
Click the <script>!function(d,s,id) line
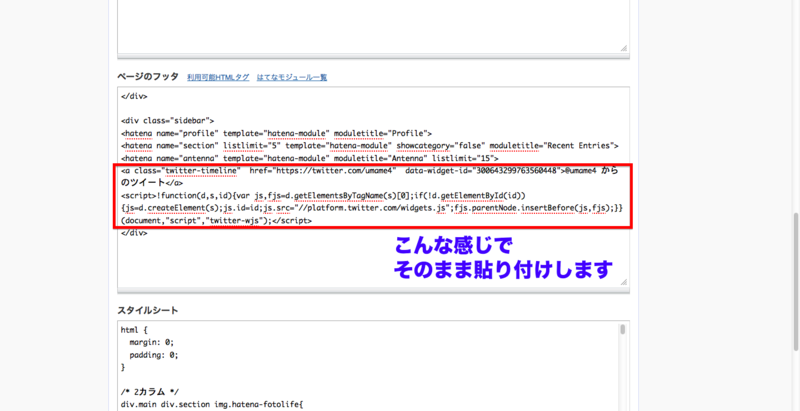coord(323,196)
